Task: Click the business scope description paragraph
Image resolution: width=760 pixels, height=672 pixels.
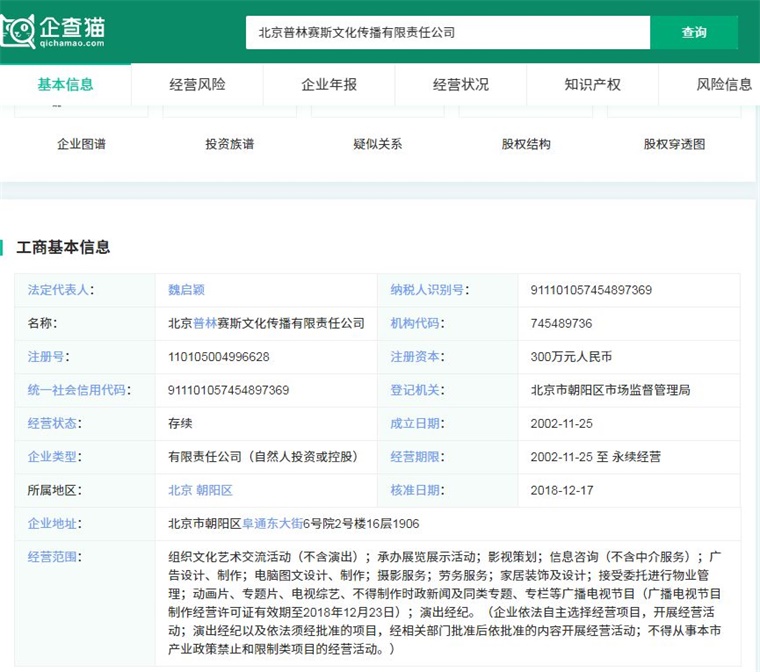Action: point(444,603)
